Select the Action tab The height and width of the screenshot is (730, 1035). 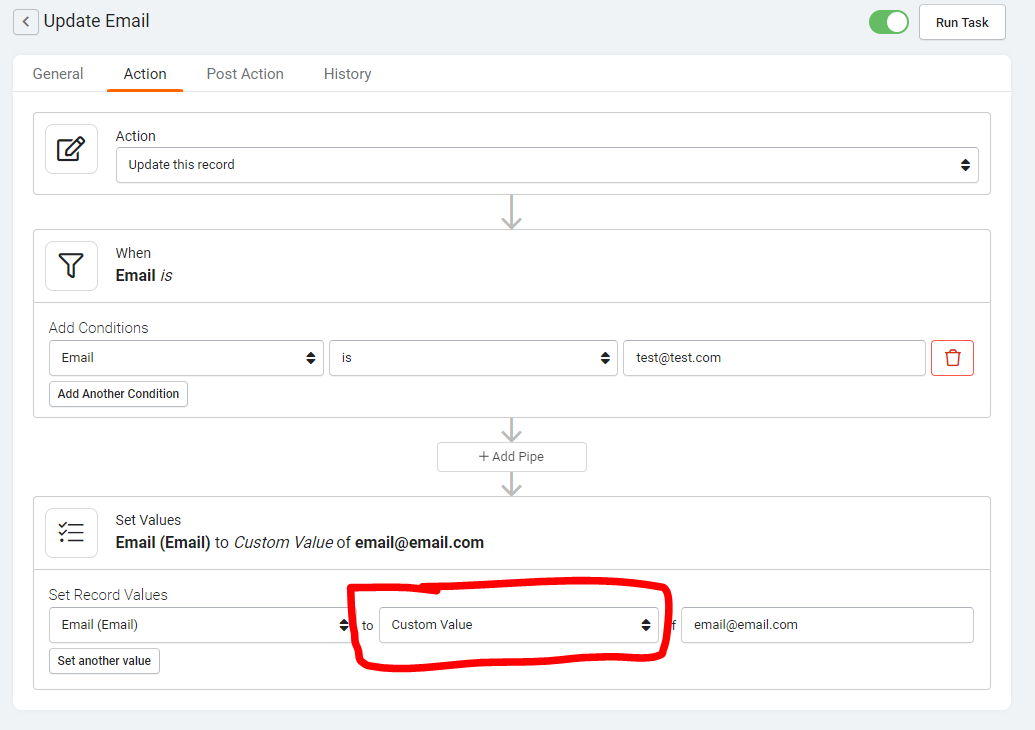point(145,73)
